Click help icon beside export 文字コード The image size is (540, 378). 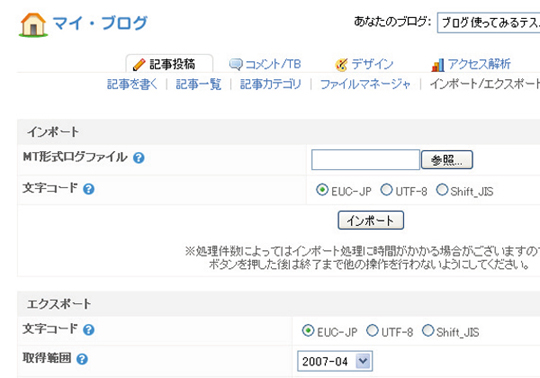pyautogui.click(x=89, y=330)
